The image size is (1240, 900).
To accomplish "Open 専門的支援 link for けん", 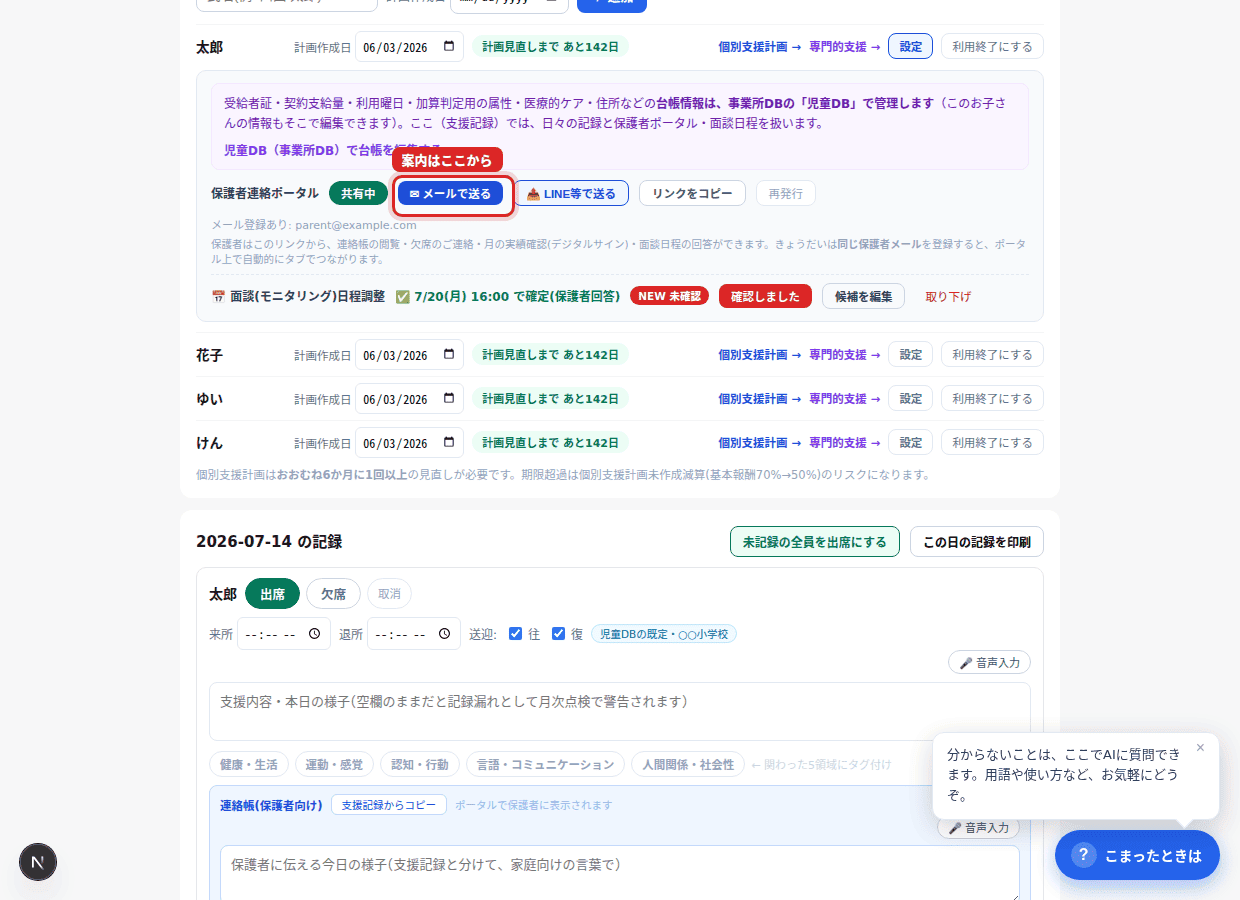I will (x=845, y=442).
